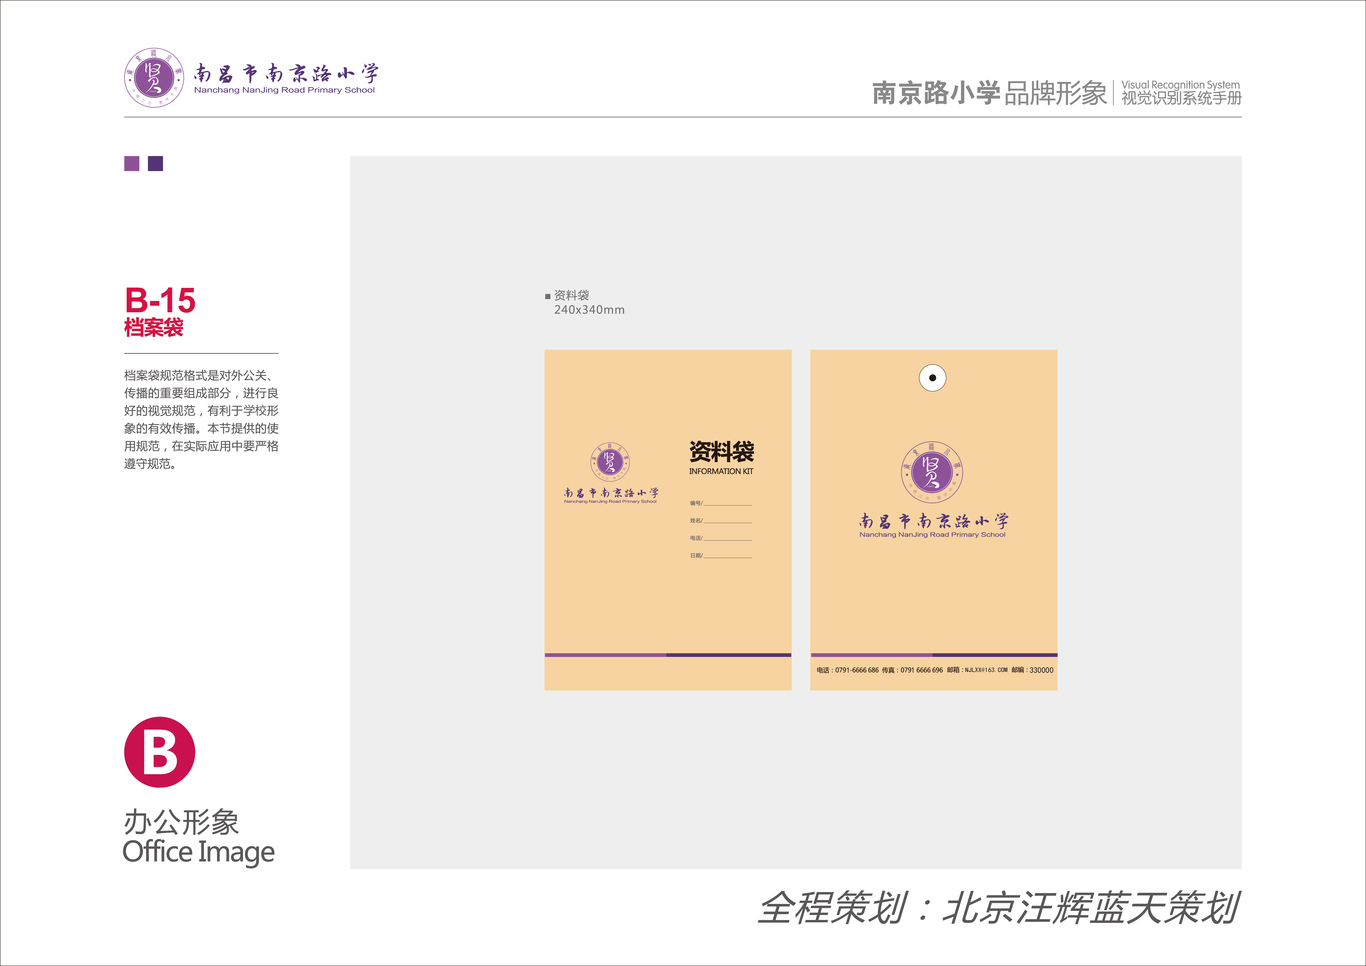Click the red 档案袋 subtitle

tap(153, 327)
